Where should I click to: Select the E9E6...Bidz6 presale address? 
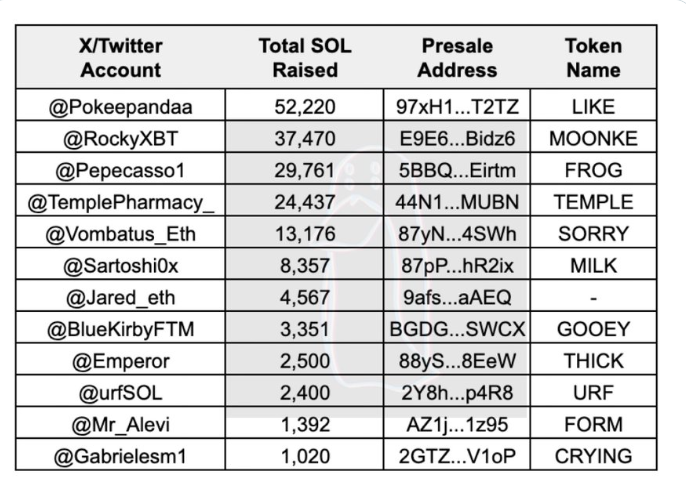[457, 138]
